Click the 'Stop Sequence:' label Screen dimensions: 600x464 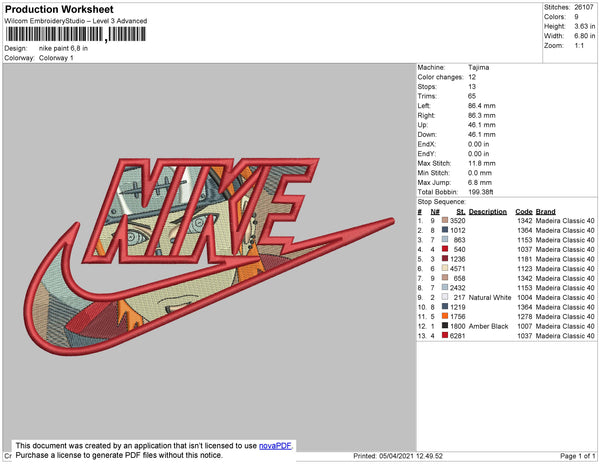pos(441,202)
